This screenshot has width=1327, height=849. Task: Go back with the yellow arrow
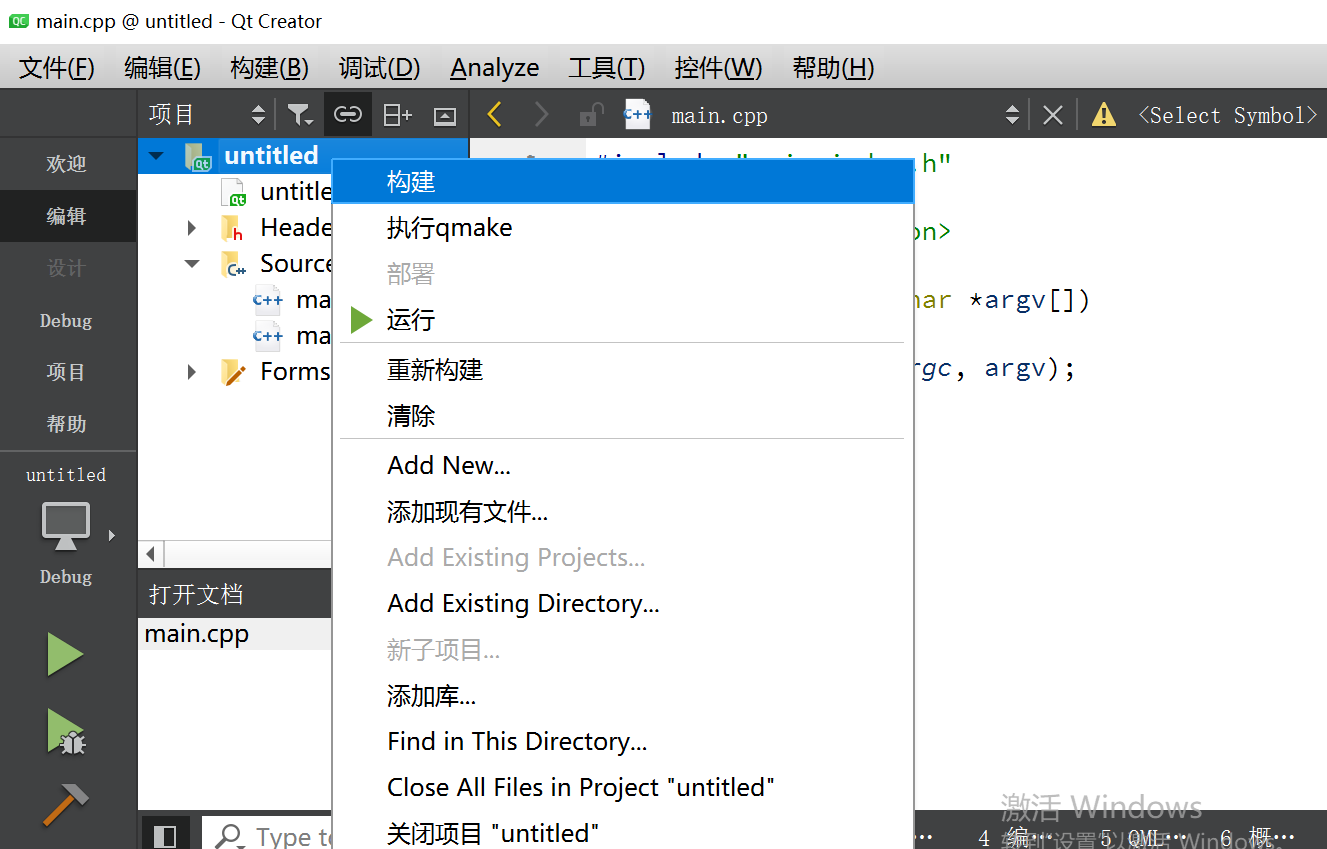(x=494, y=115)
